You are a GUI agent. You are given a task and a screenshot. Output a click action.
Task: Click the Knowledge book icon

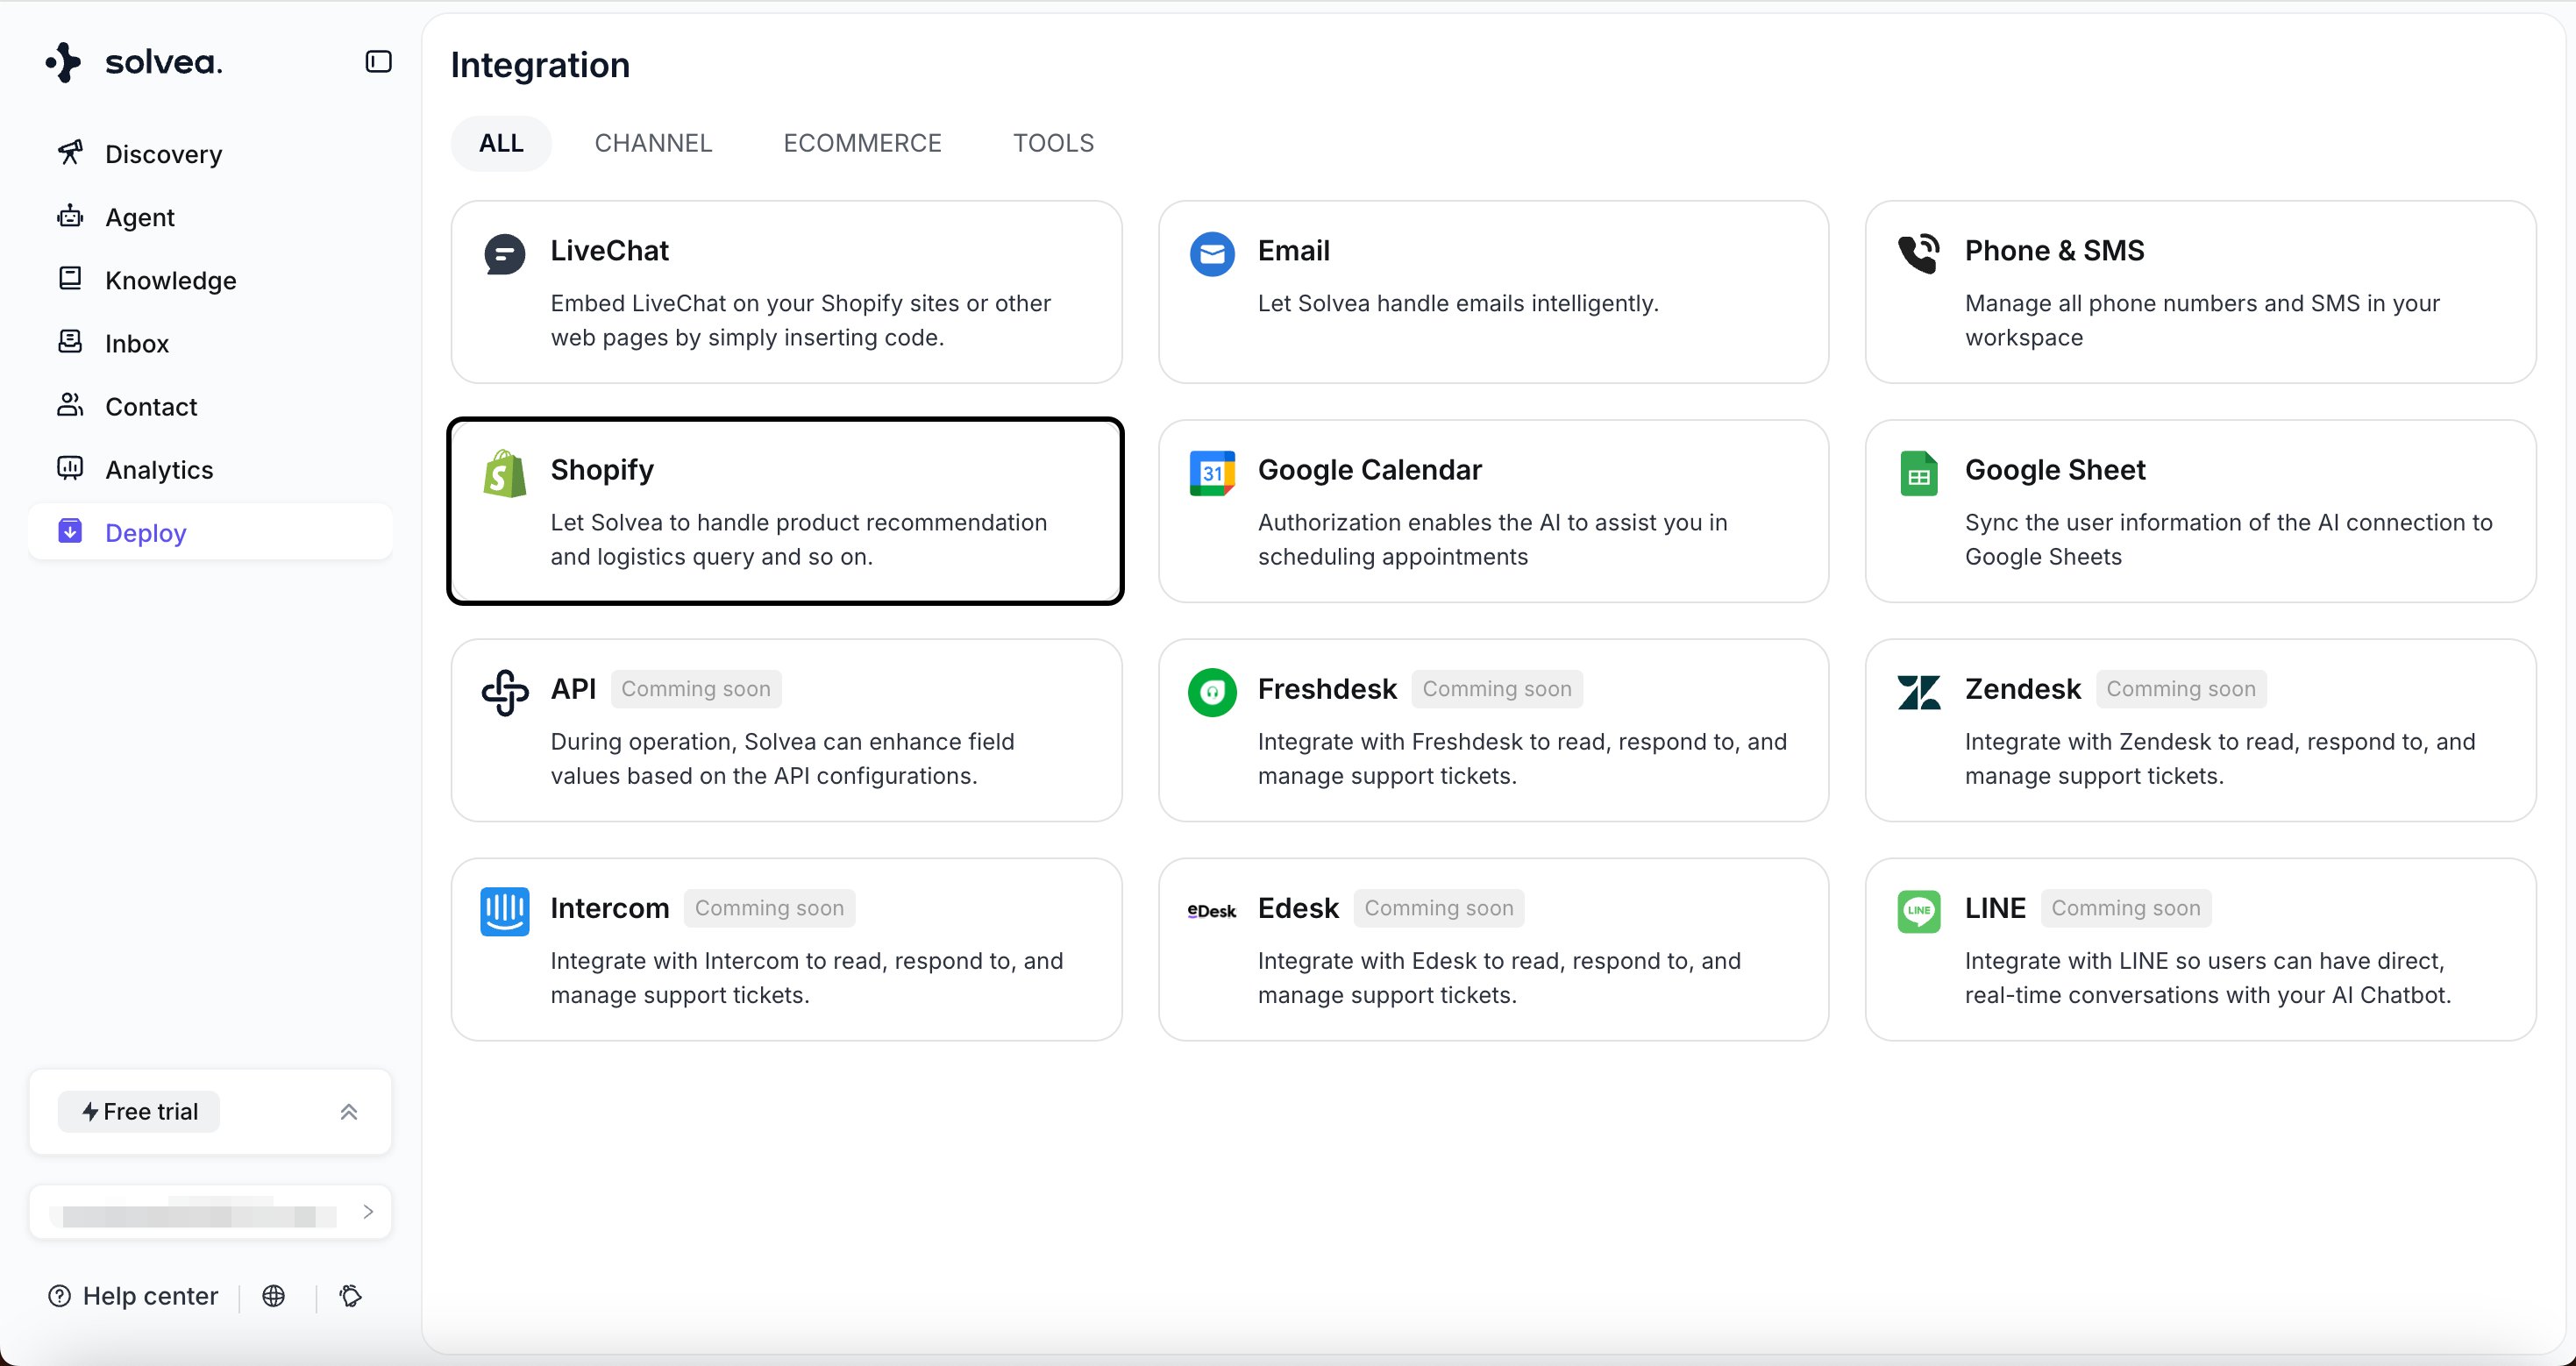(70, 279)
